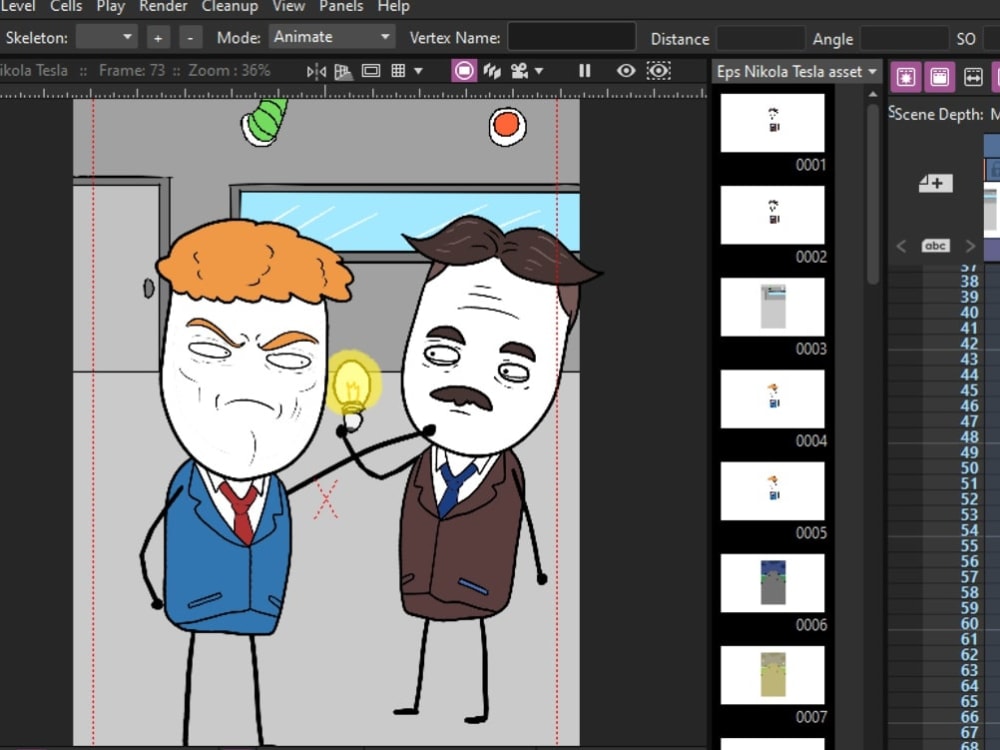Select level strip frame 0006 thumbnail

coord(772,583)
